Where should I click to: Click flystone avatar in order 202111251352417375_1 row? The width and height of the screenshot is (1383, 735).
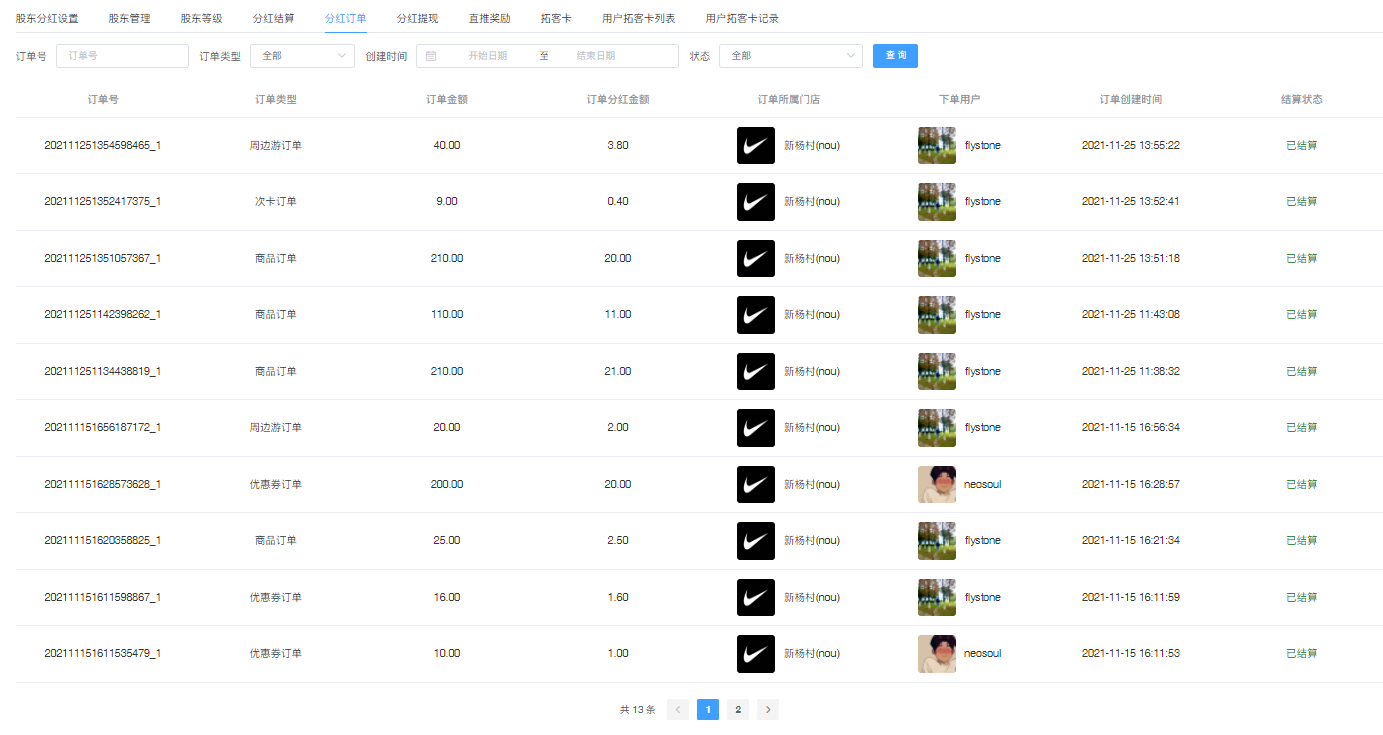coord(937,202)
